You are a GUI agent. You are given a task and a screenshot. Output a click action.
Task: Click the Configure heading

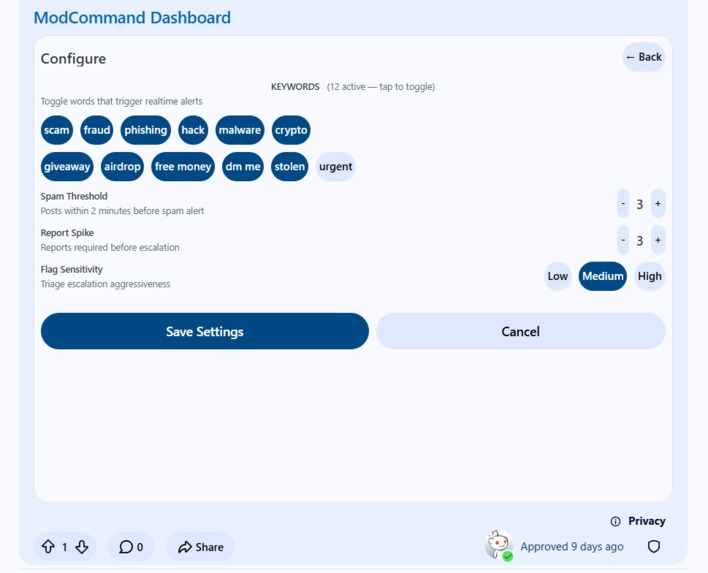73,59
